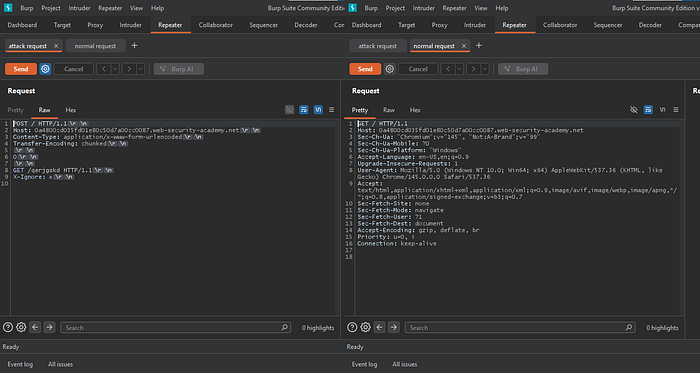Click the search magnifier icon in left window
Image resolution: width=700 pixels, height=373 pixels.
coord(284,327)
